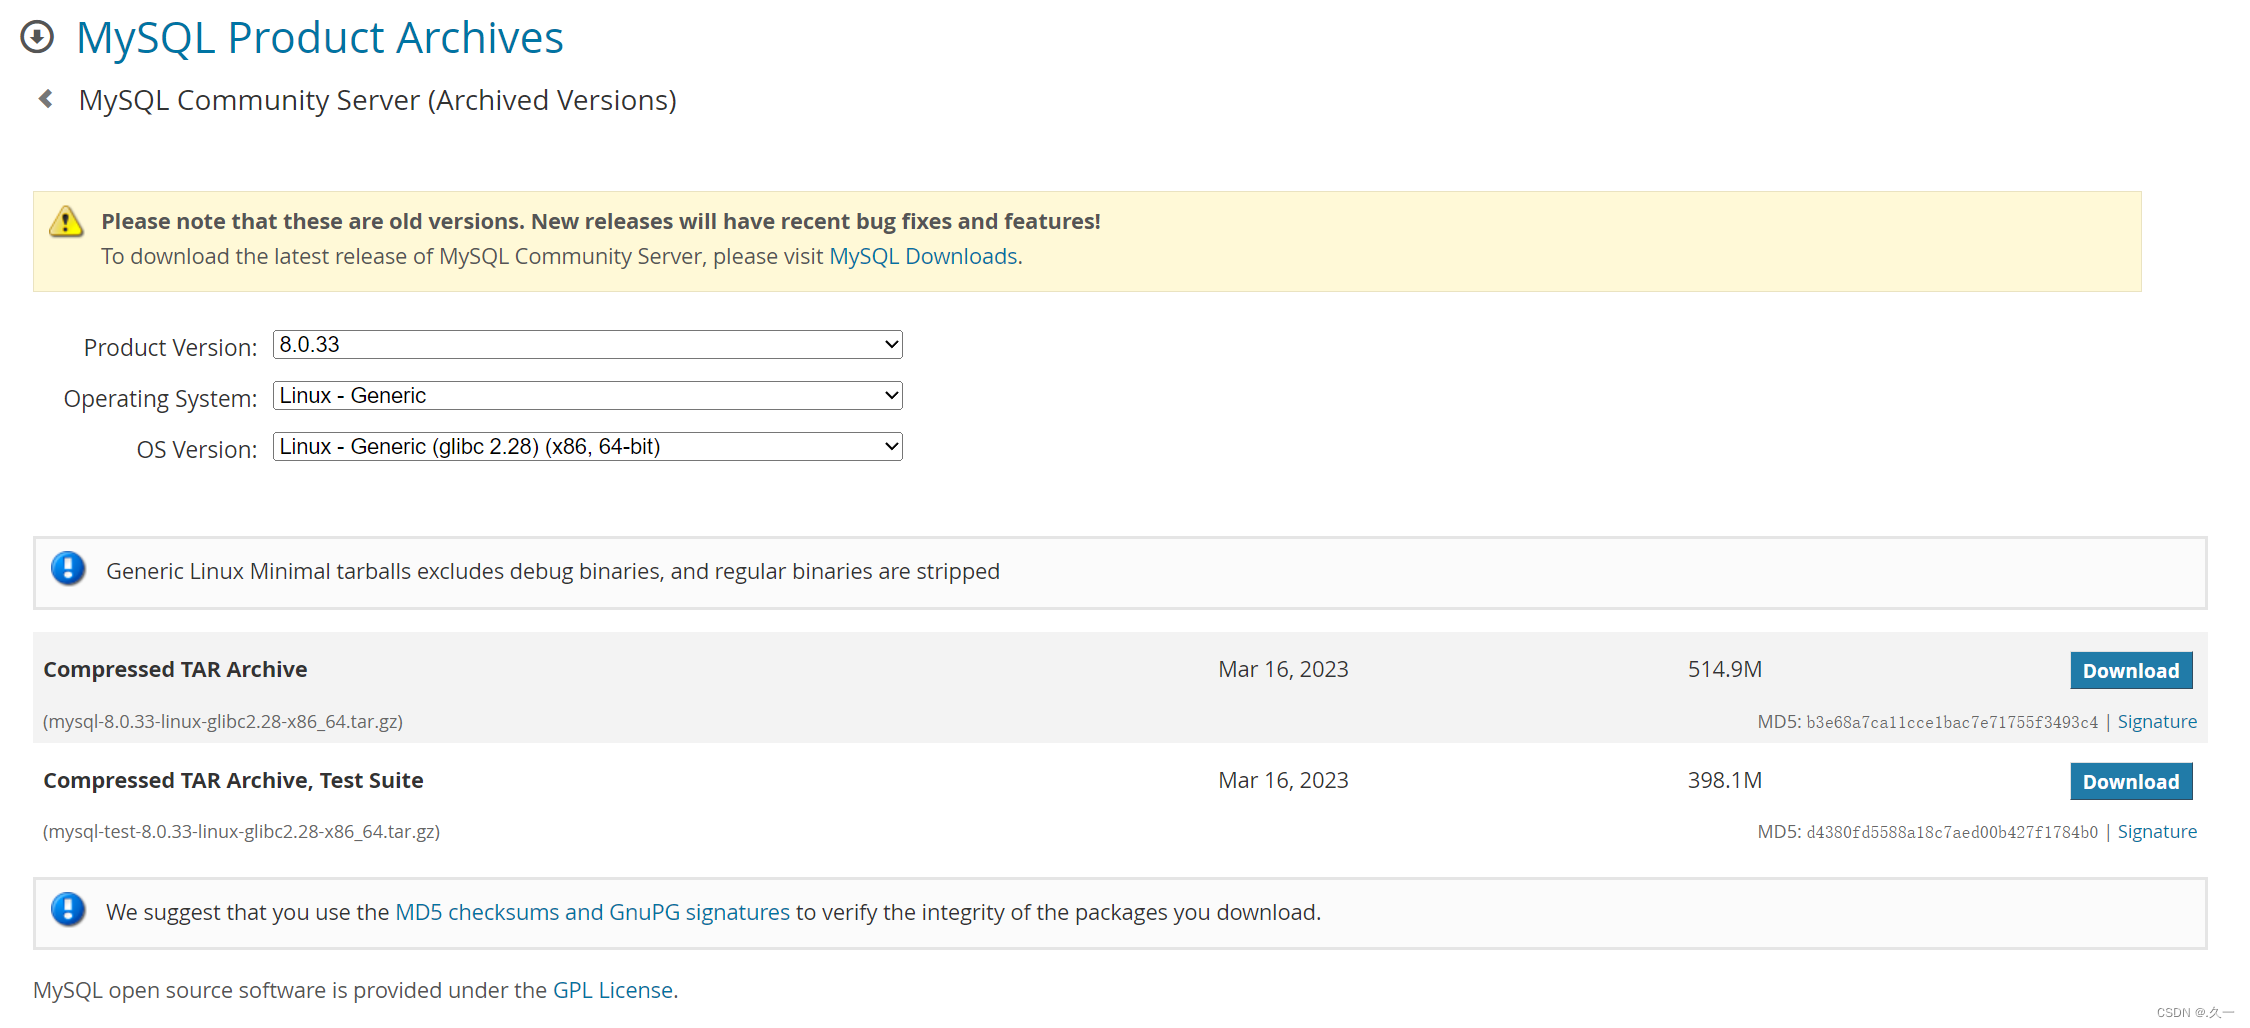Click the Compressed TAR Archive title text
This screenshot has width=2250, height=1028.
pyautogui.click(x=175, y=670)
